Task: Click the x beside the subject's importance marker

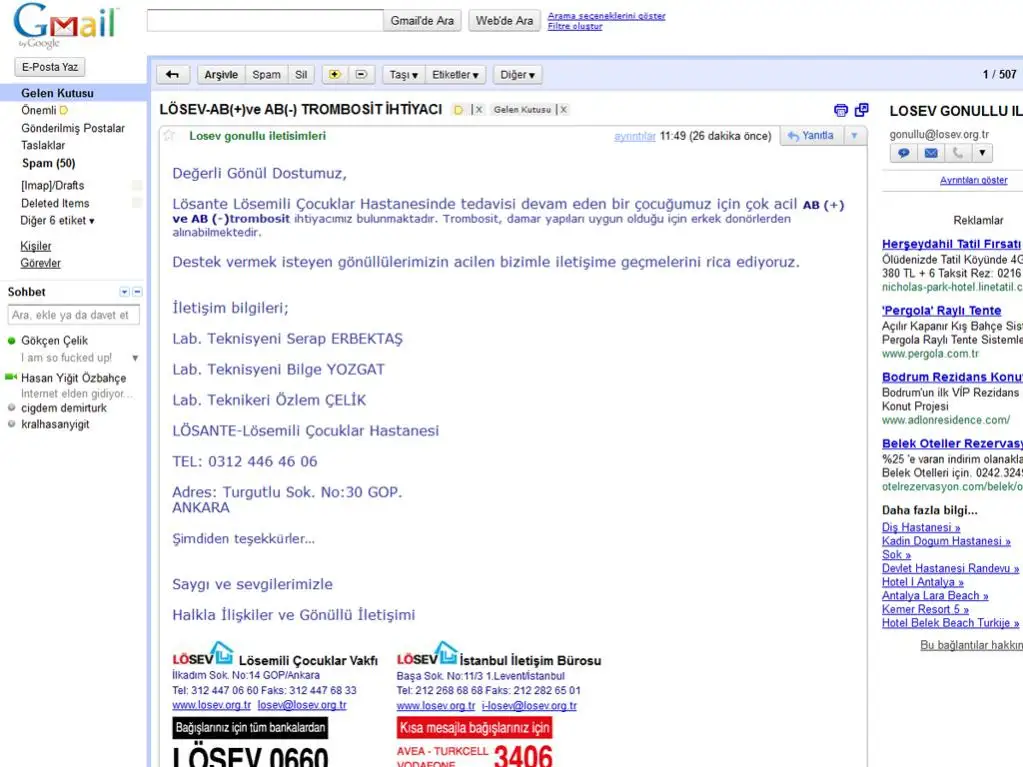Action: click(x=478, y=110)
